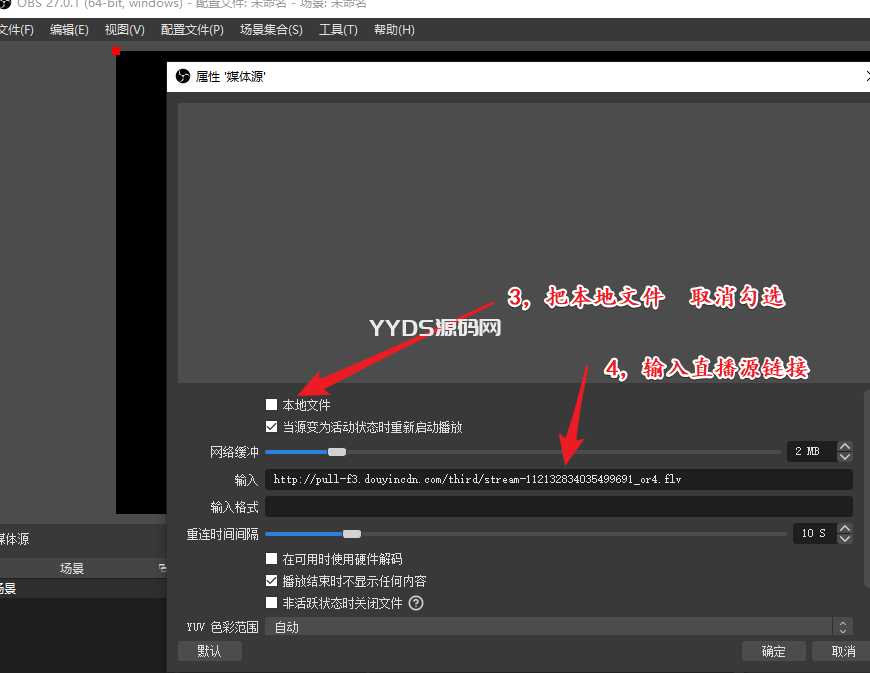
Task: Open the 场景集合(S) menu
Action: tap(271, 30)
